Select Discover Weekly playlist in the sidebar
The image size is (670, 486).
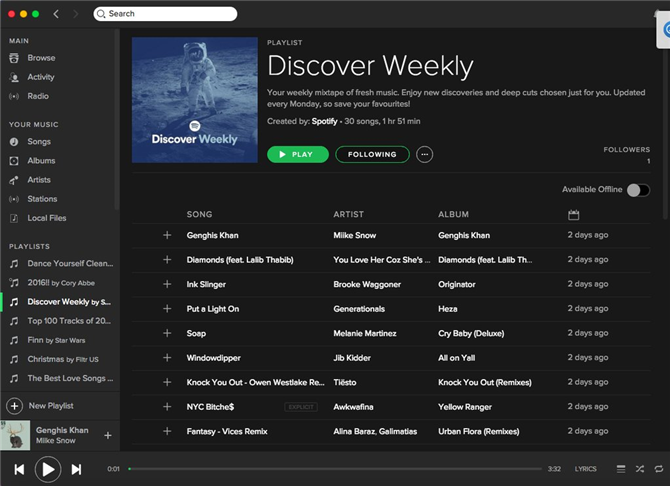click(x=69, y=302)
